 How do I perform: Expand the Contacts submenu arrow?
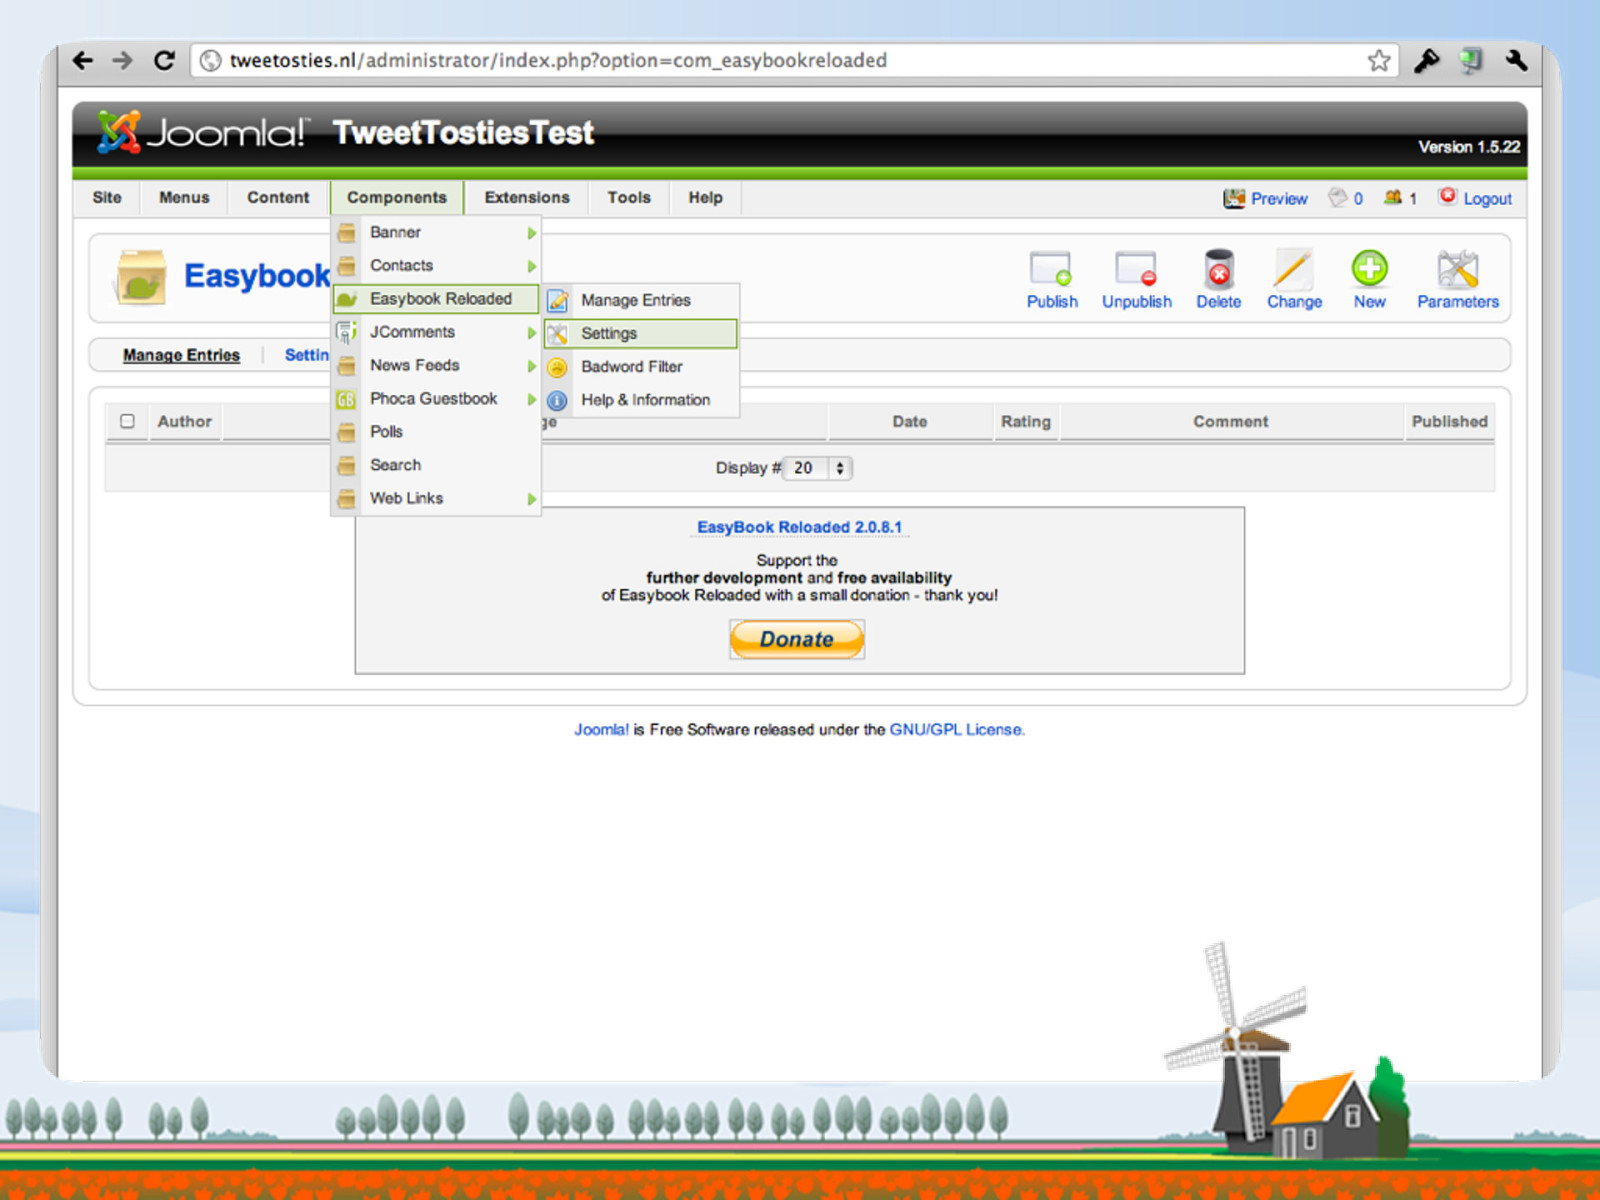532,266
